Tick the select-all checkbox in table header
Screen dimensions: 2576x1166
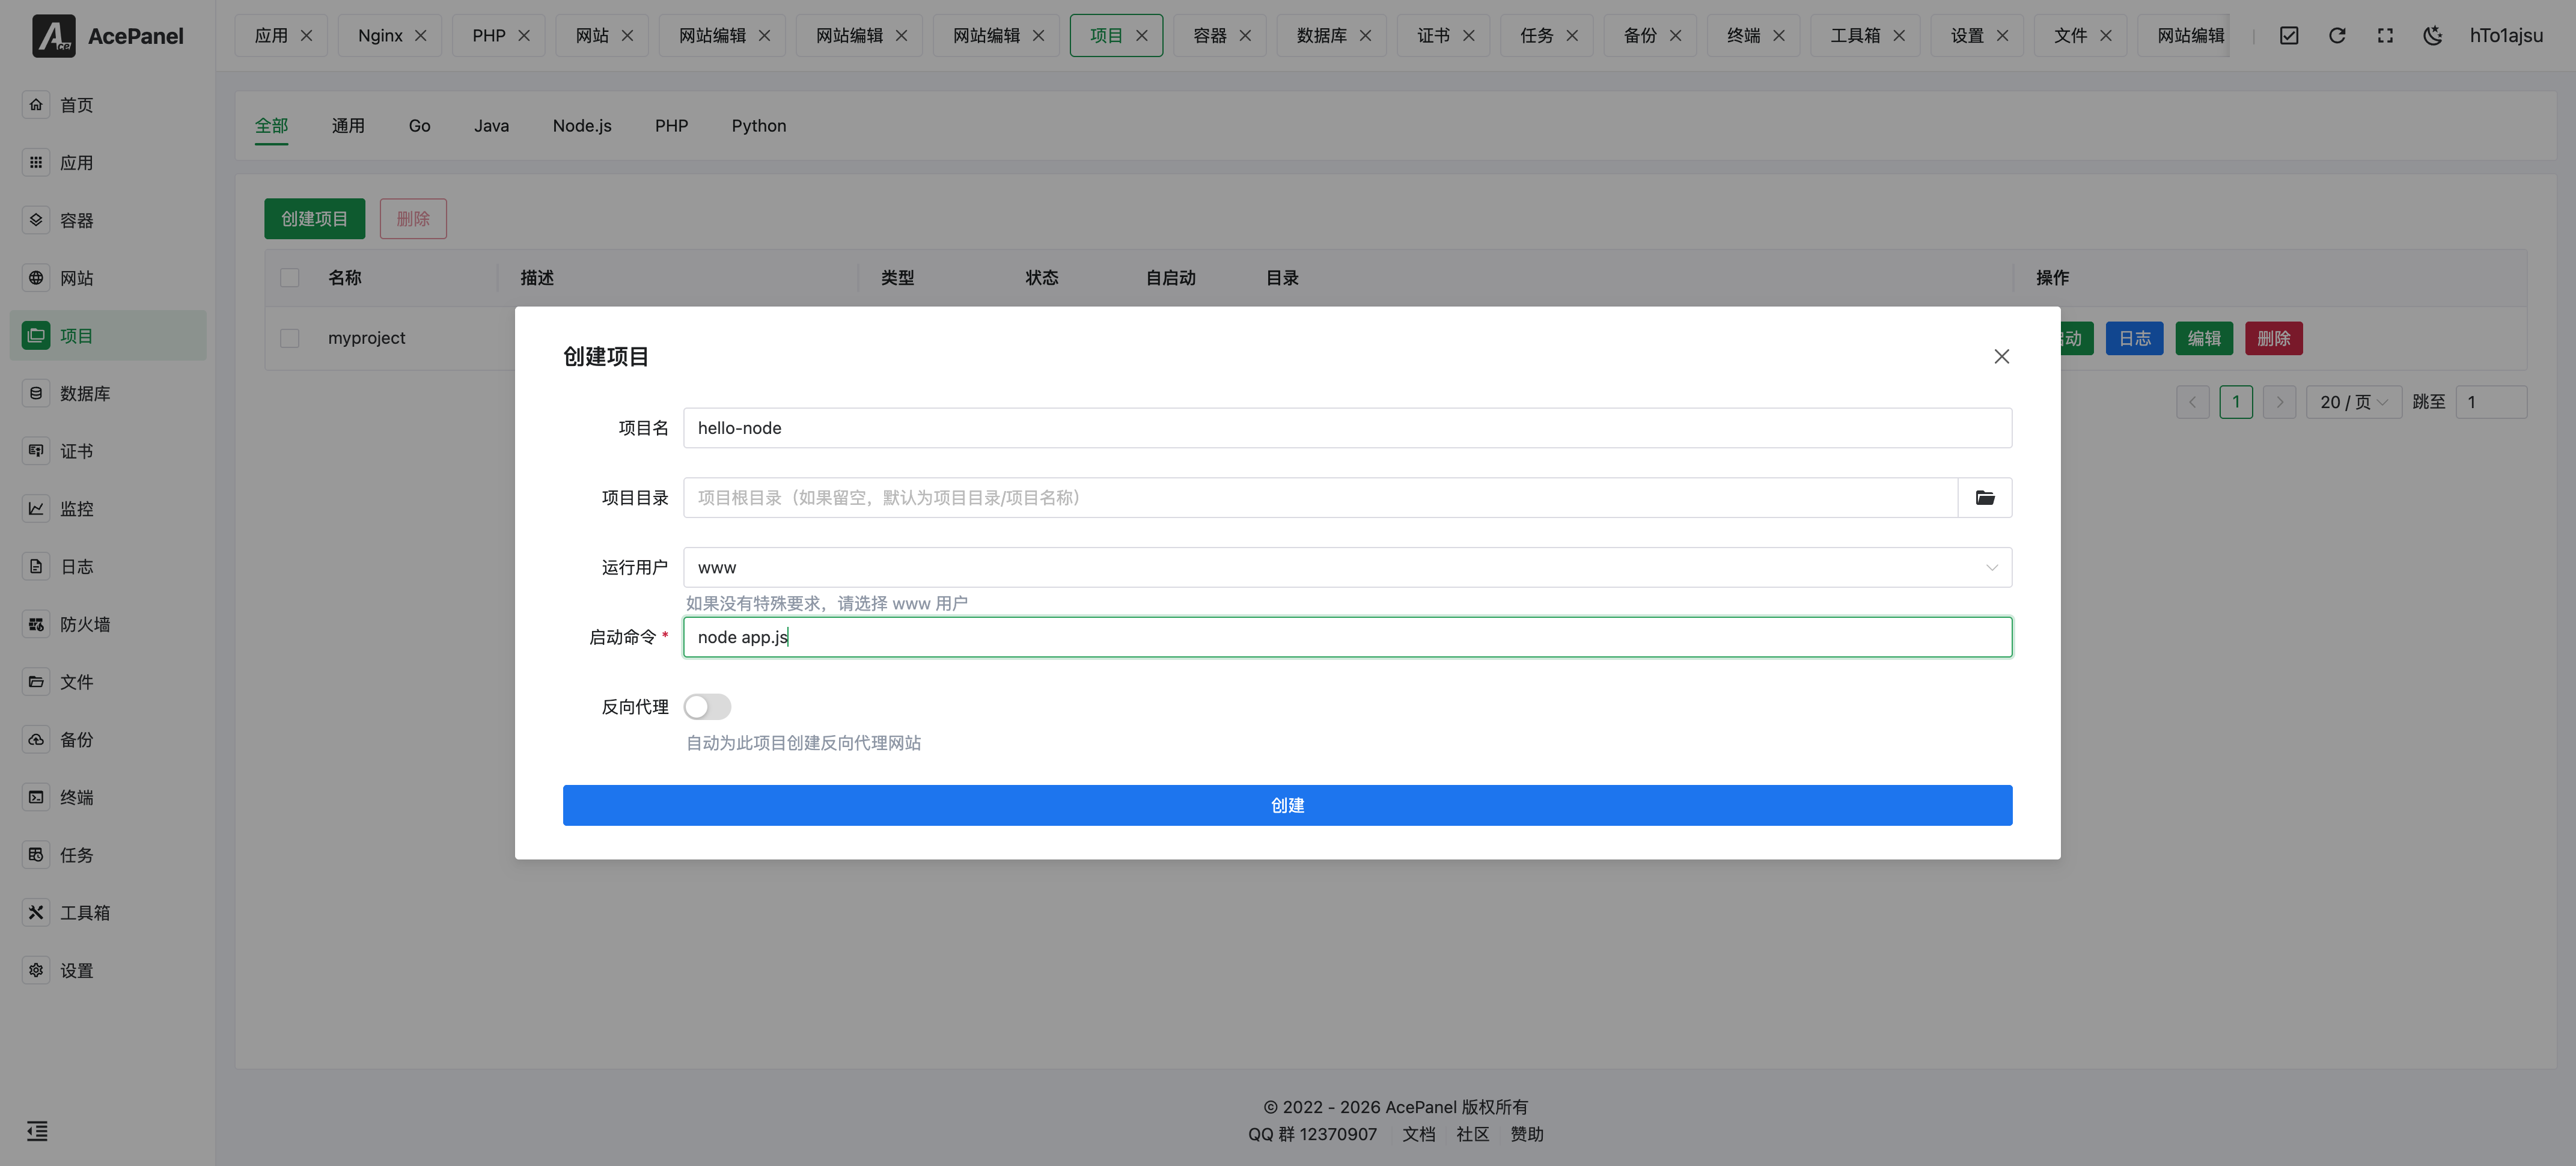[x=290, y=278]
